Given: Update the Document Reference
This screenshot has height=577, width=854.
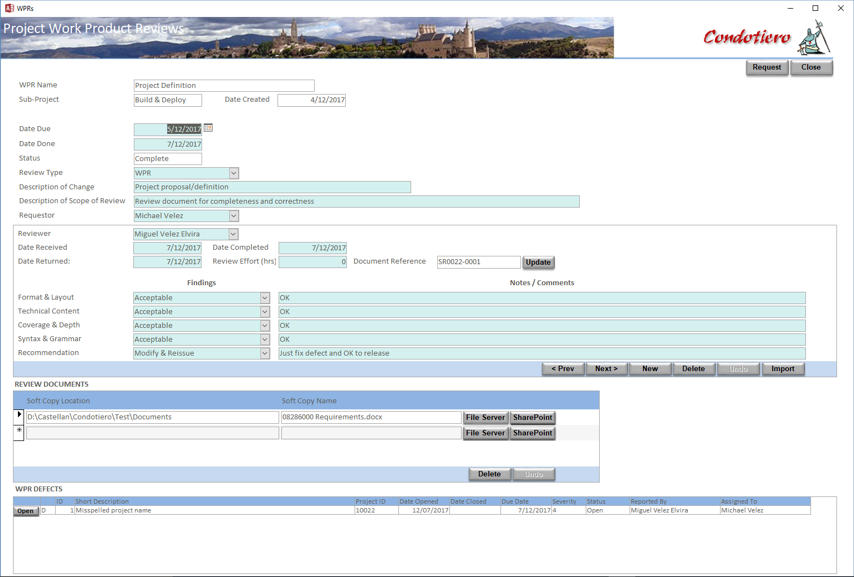Looking at the screenshot, I should (538, 263).
